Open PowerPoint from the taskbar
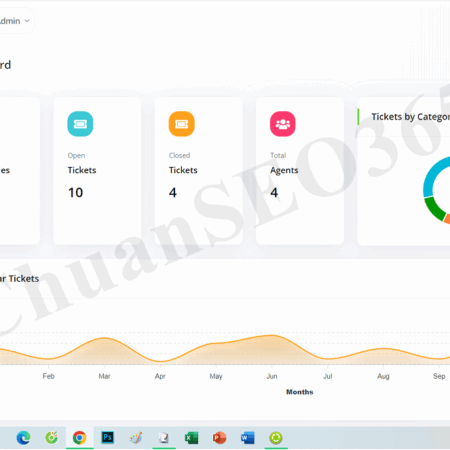 [219, 438]
